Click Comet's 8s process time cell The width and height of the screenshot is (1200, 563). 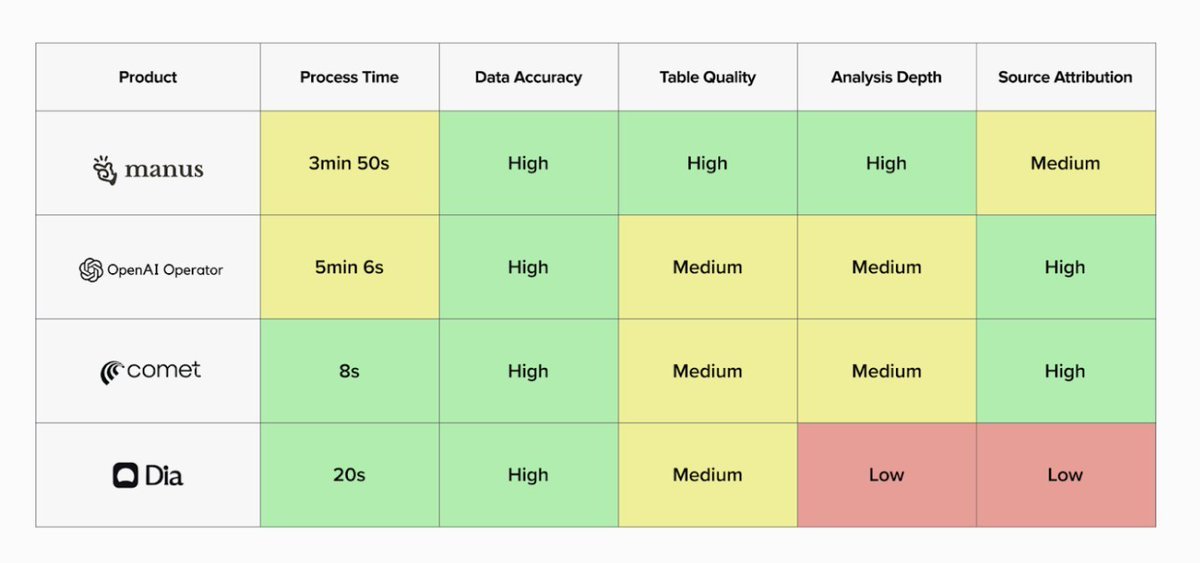click(x=349, y=371)
